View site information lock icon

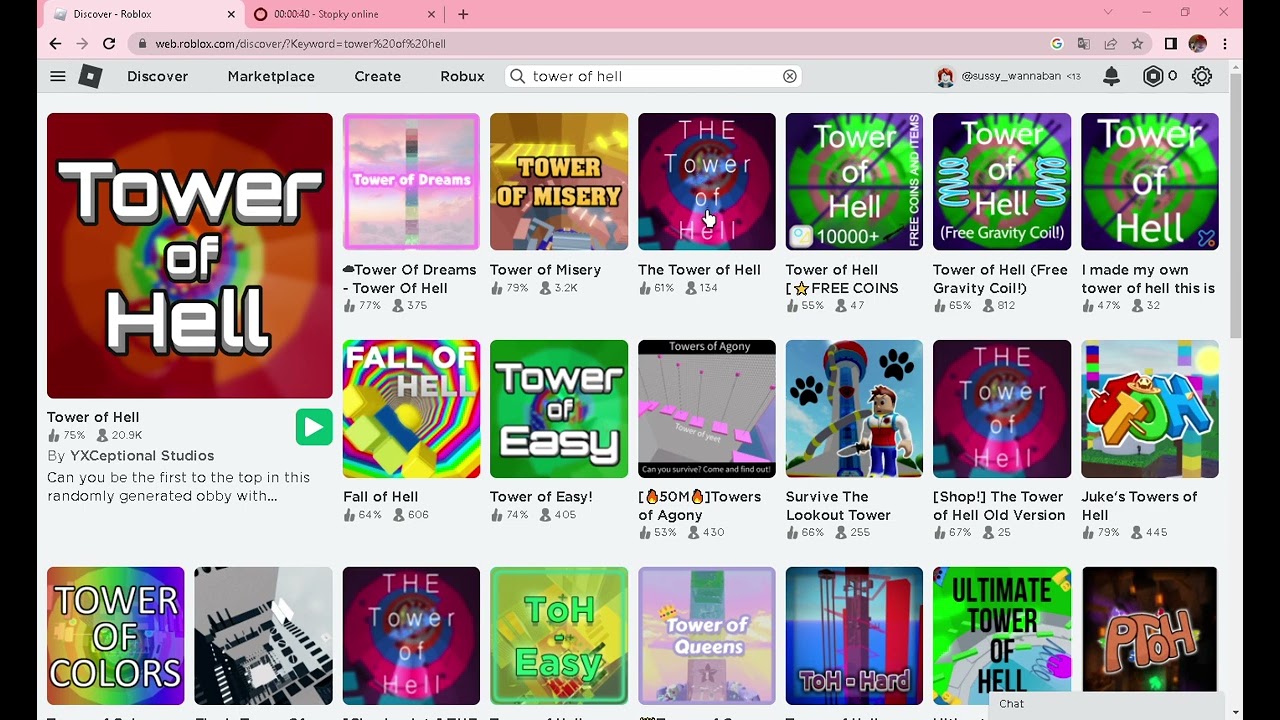(143, 44)
